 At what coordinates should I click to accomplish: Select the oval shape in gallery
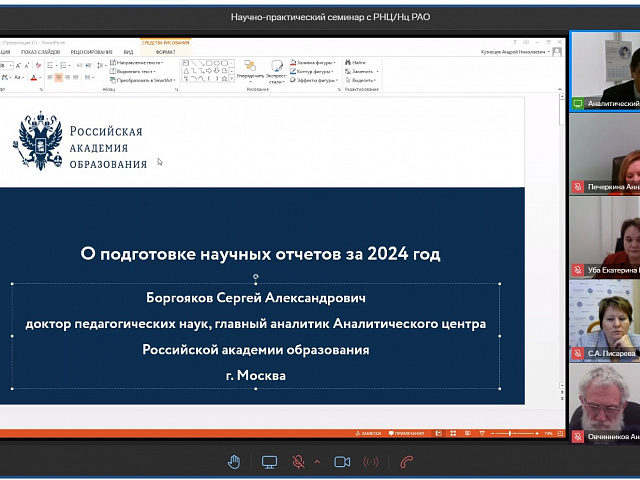[217, 63]
